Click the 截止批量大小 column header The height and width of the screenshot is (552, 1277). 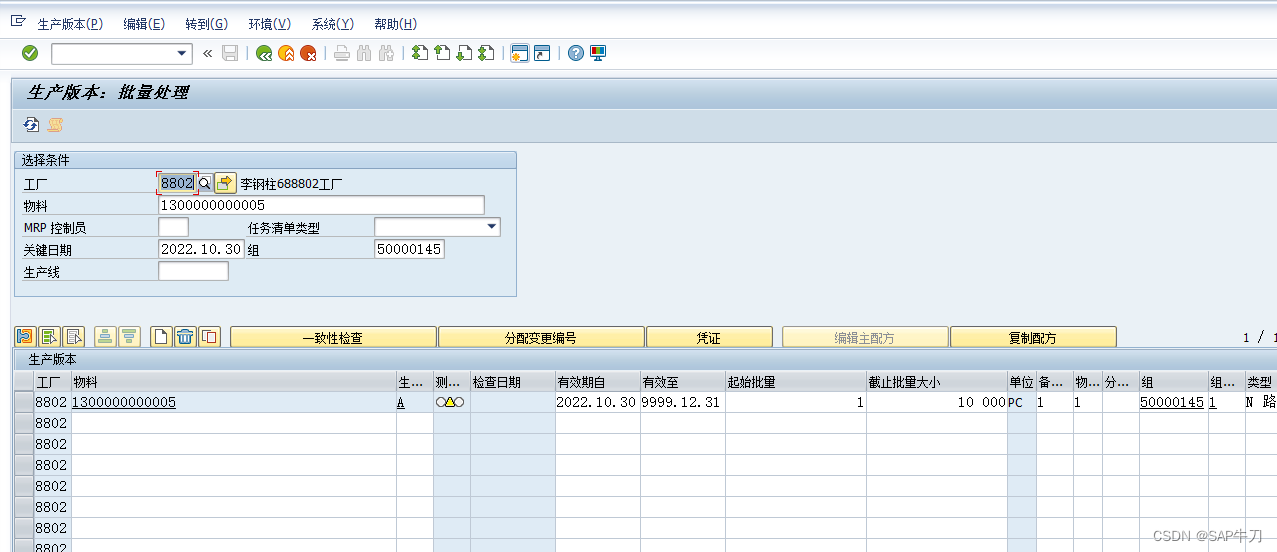(x=937, y=382)
